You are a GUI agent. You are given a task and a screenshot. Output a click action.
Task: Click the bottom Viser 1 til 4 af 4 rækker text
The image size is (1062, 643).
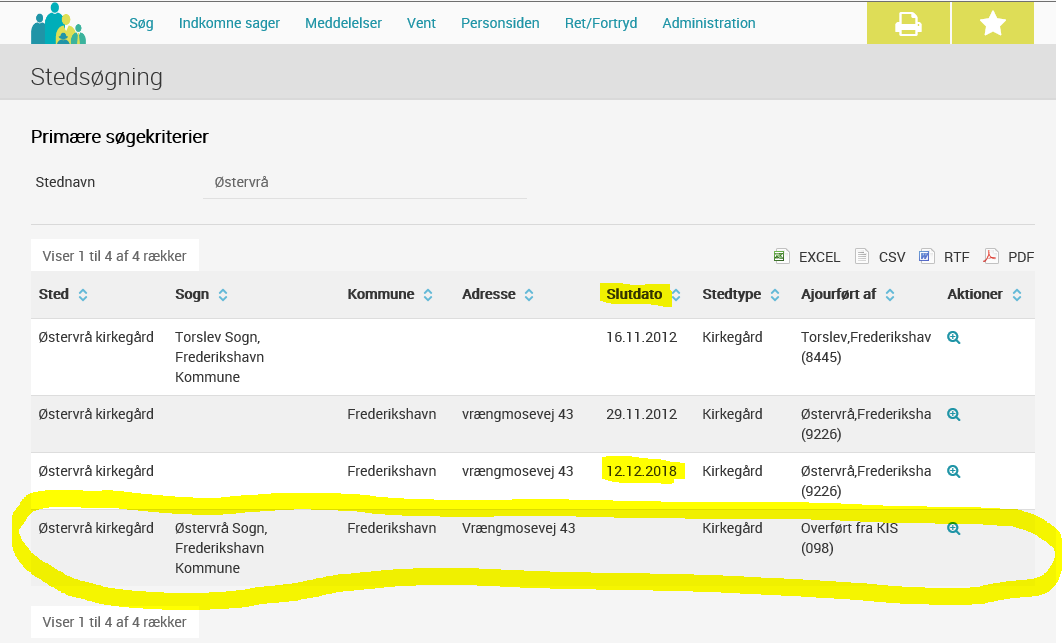(x=114, y=622)
